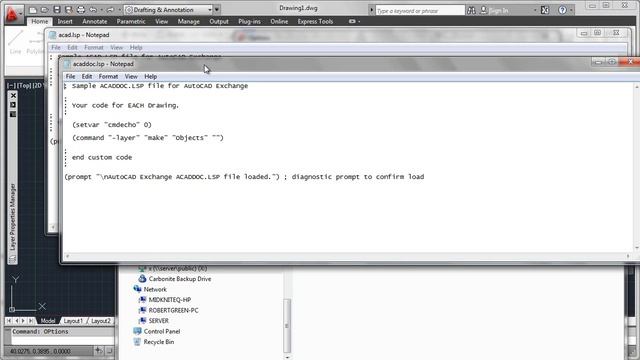Switch to the Layout1 tab

tap(73, 321)
